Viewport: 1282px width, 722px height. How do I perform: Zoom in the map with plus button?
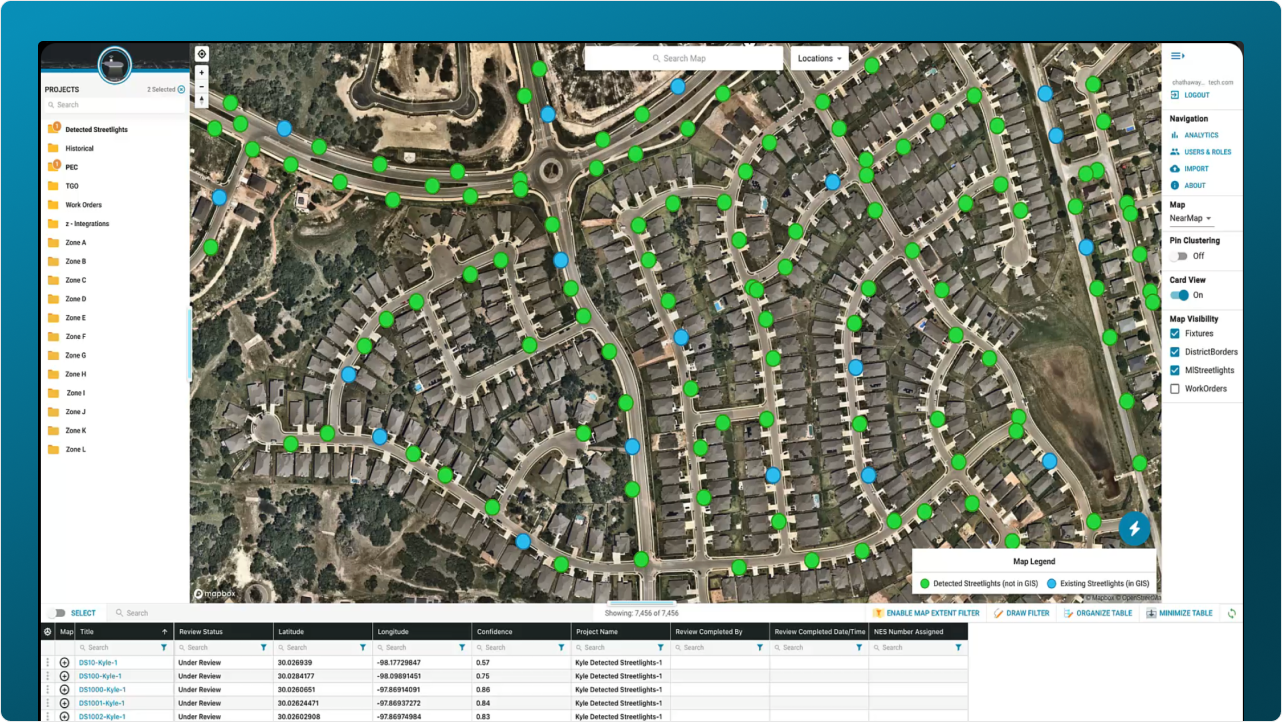pos(202,73)
